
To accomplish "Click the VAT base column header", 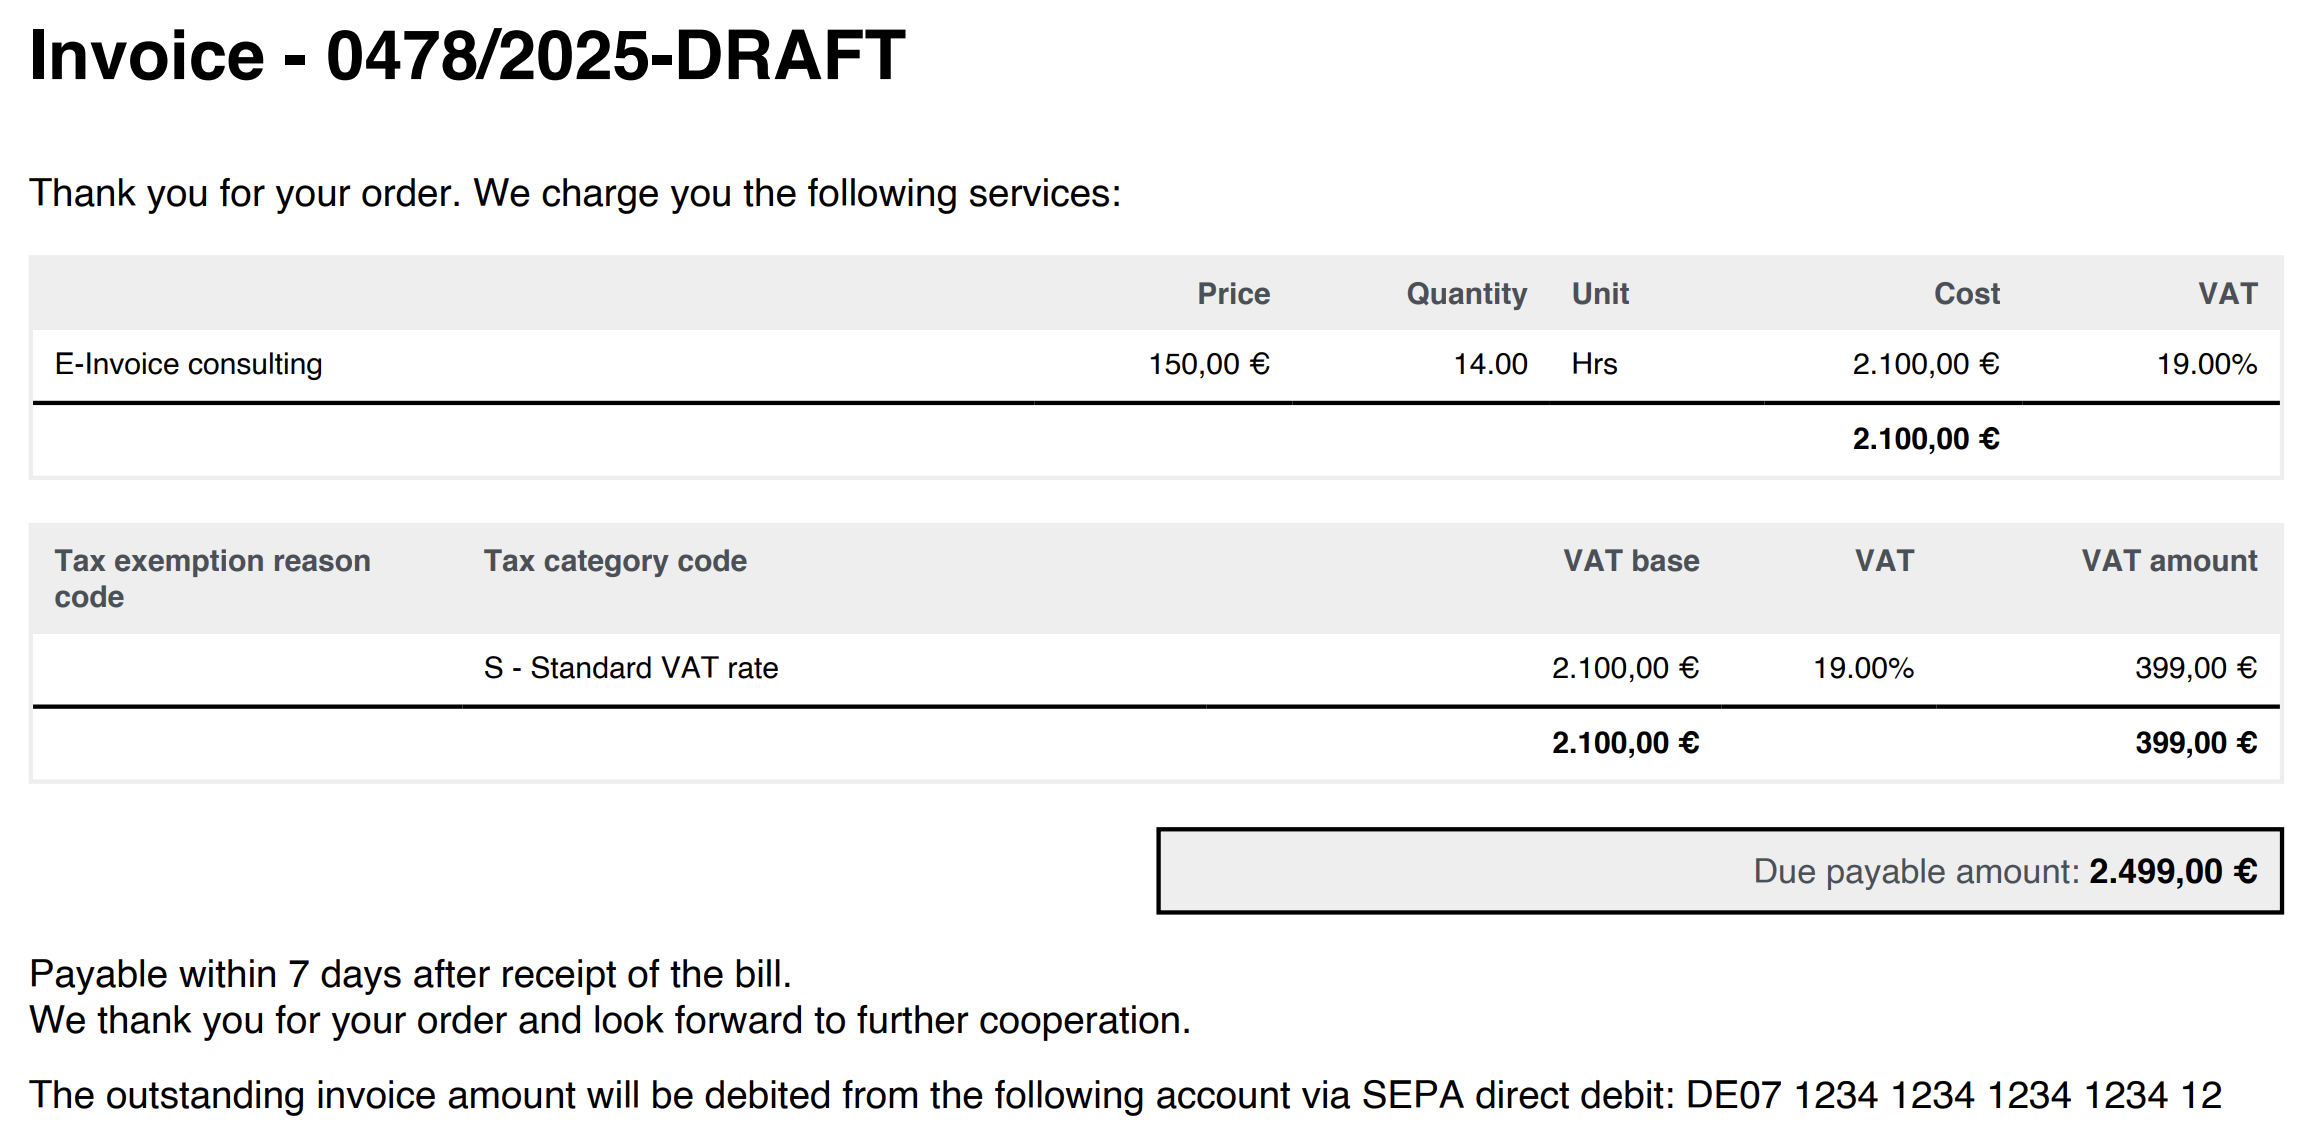I will [1631, 561].
